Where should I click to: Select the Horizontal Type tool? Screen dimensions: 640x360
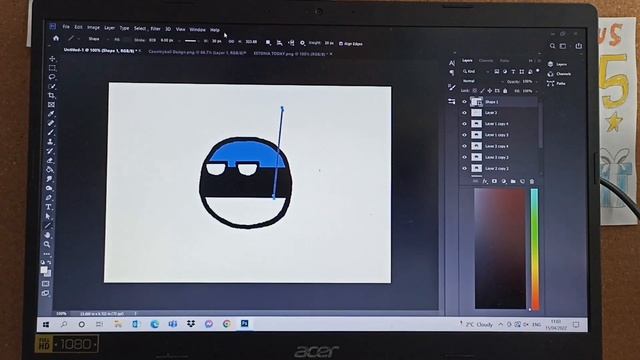point(48,207)
